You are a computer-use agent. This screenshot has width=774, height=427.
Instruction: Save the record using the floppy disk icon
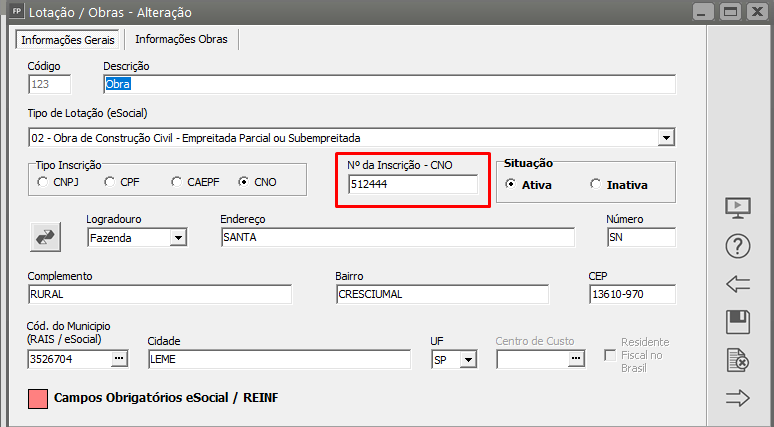pyautogui.click(x=737, y=322)
